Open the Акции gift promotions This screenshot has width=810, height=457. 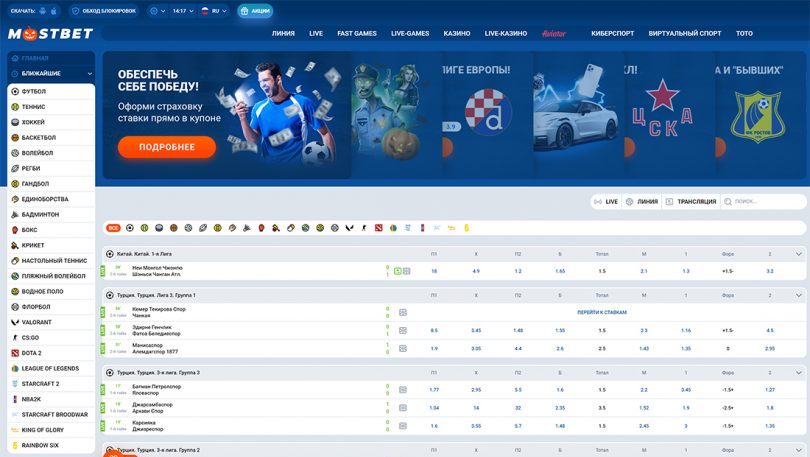pyautogui.click(x=256, y=11)
